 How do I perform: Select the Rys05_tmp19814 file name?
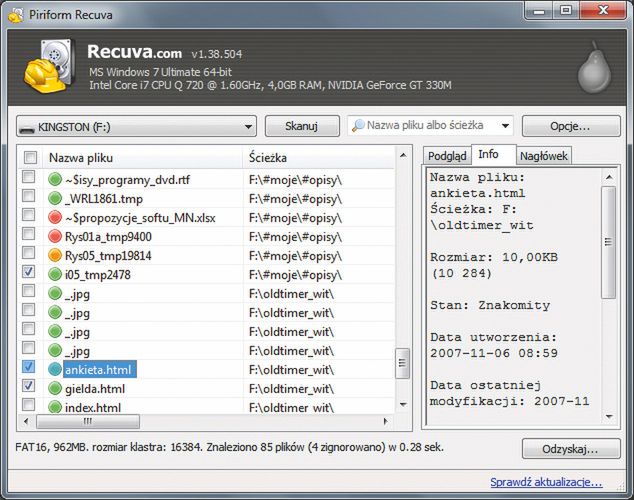(x=108, y=256)
